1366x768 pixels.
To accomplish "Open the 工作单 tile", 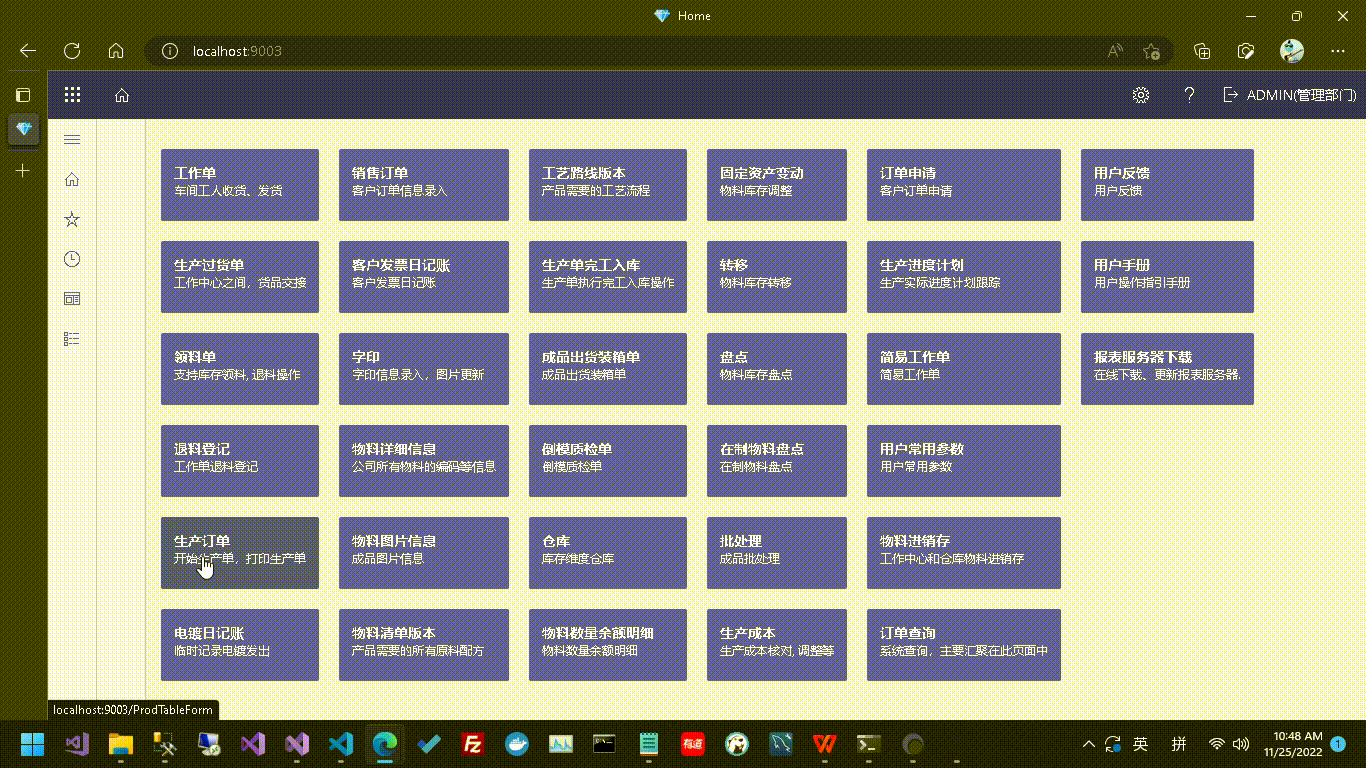I will [x=239, y=185].
